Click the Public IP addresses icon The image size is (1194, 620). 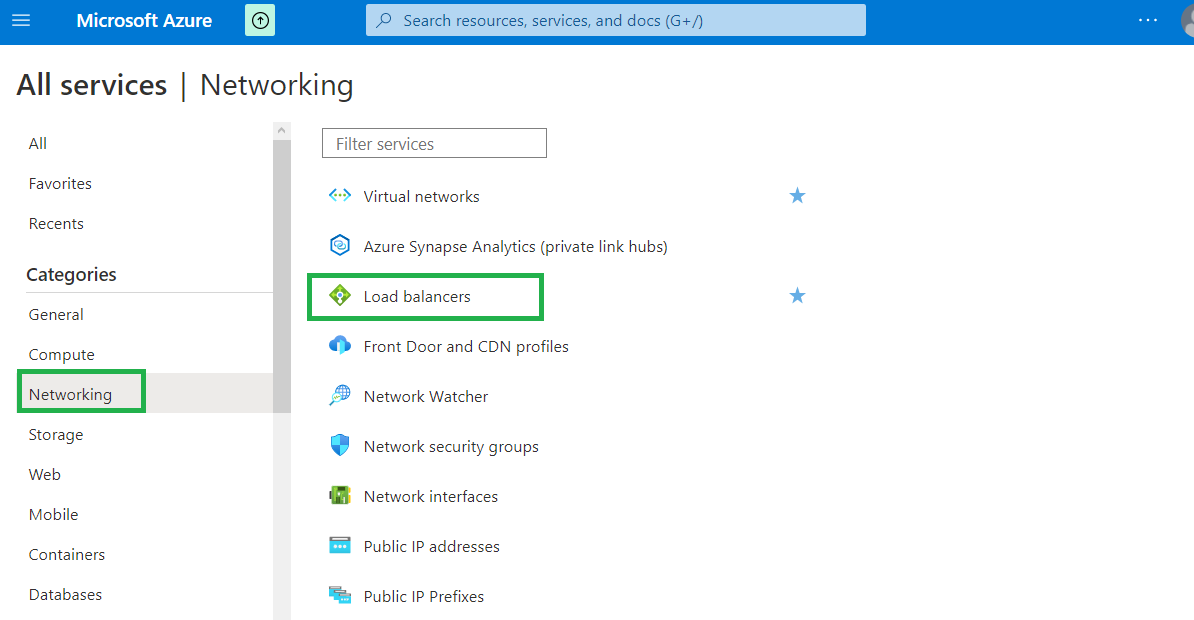pyautogui.click(x=340, y=546)
